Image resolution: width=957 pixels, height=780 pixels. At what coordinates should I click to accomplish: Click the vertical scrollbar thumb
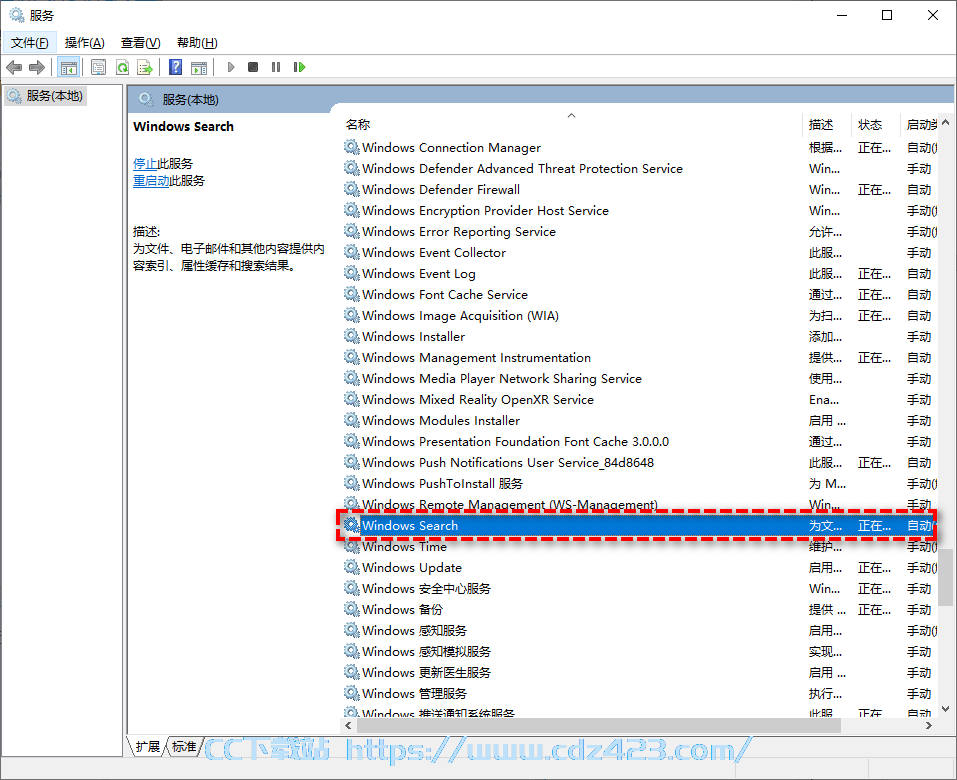click(945, 577)
